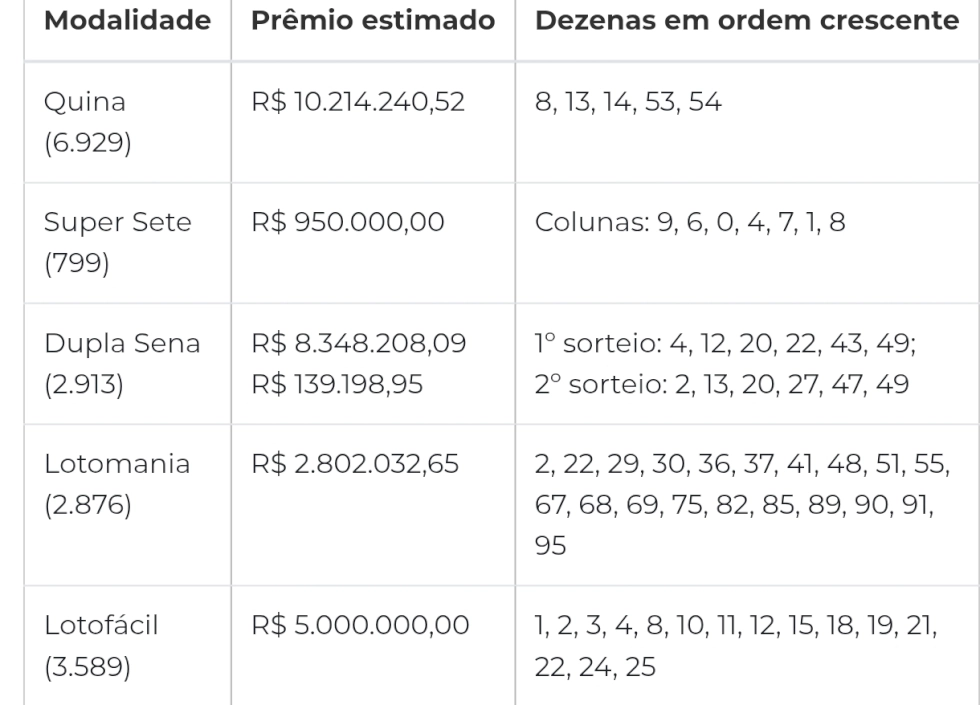This screenshot has height=705, width=980.
Task: Select the R$ 2.802.032,65 prize cell
Action: click(x=373, y=505)
